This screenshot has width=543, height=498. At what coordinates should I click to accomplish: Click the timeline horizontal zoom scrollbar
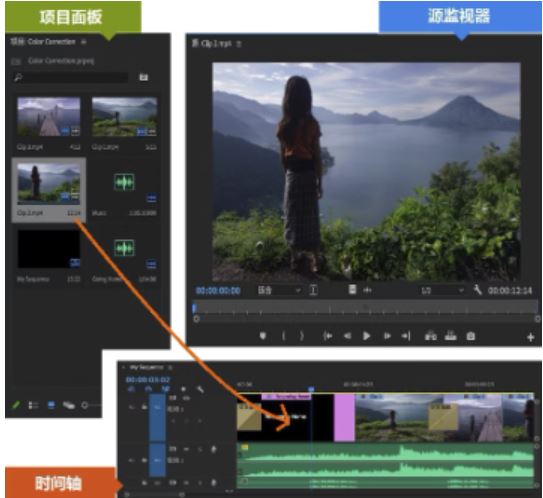tap(154, 494)
